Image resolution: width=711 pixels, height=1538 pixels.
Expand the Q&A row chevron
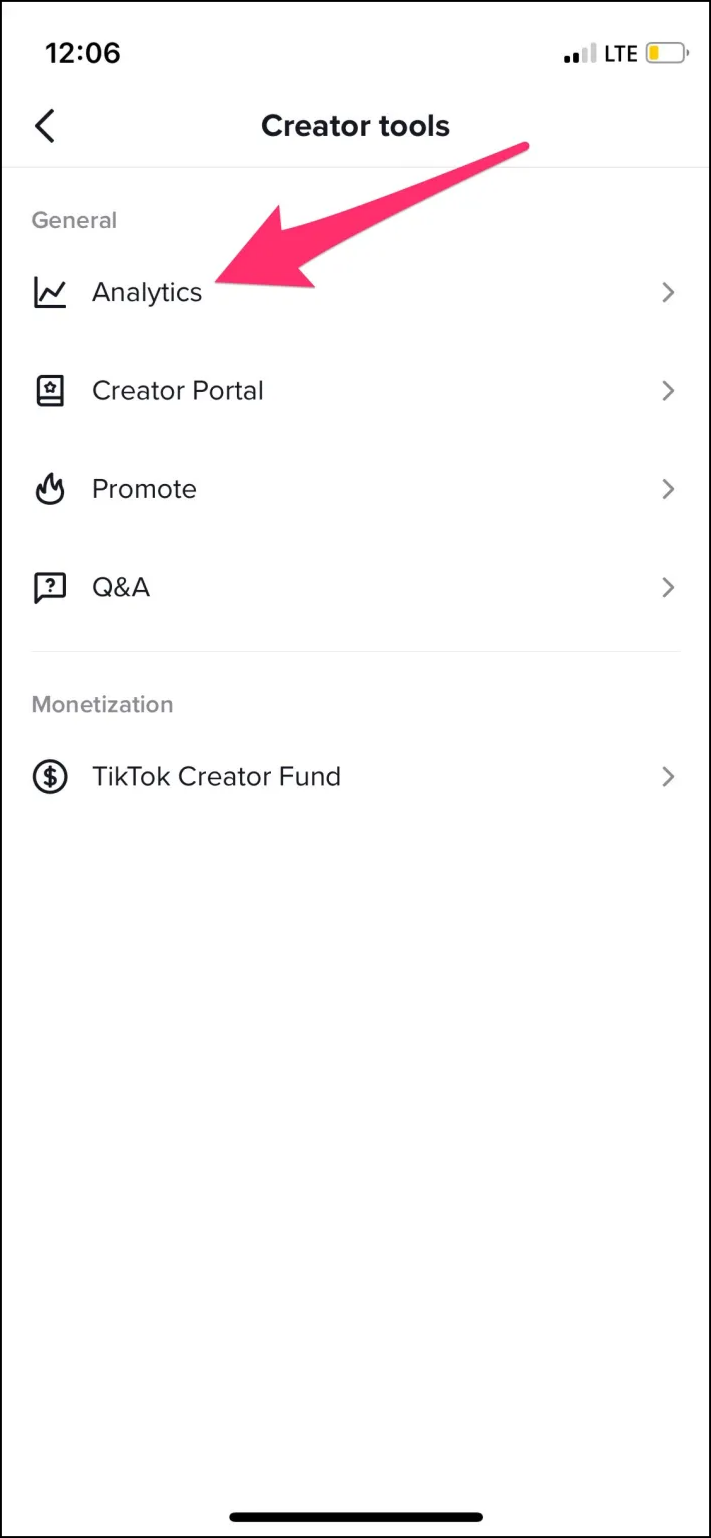(668, 587)
